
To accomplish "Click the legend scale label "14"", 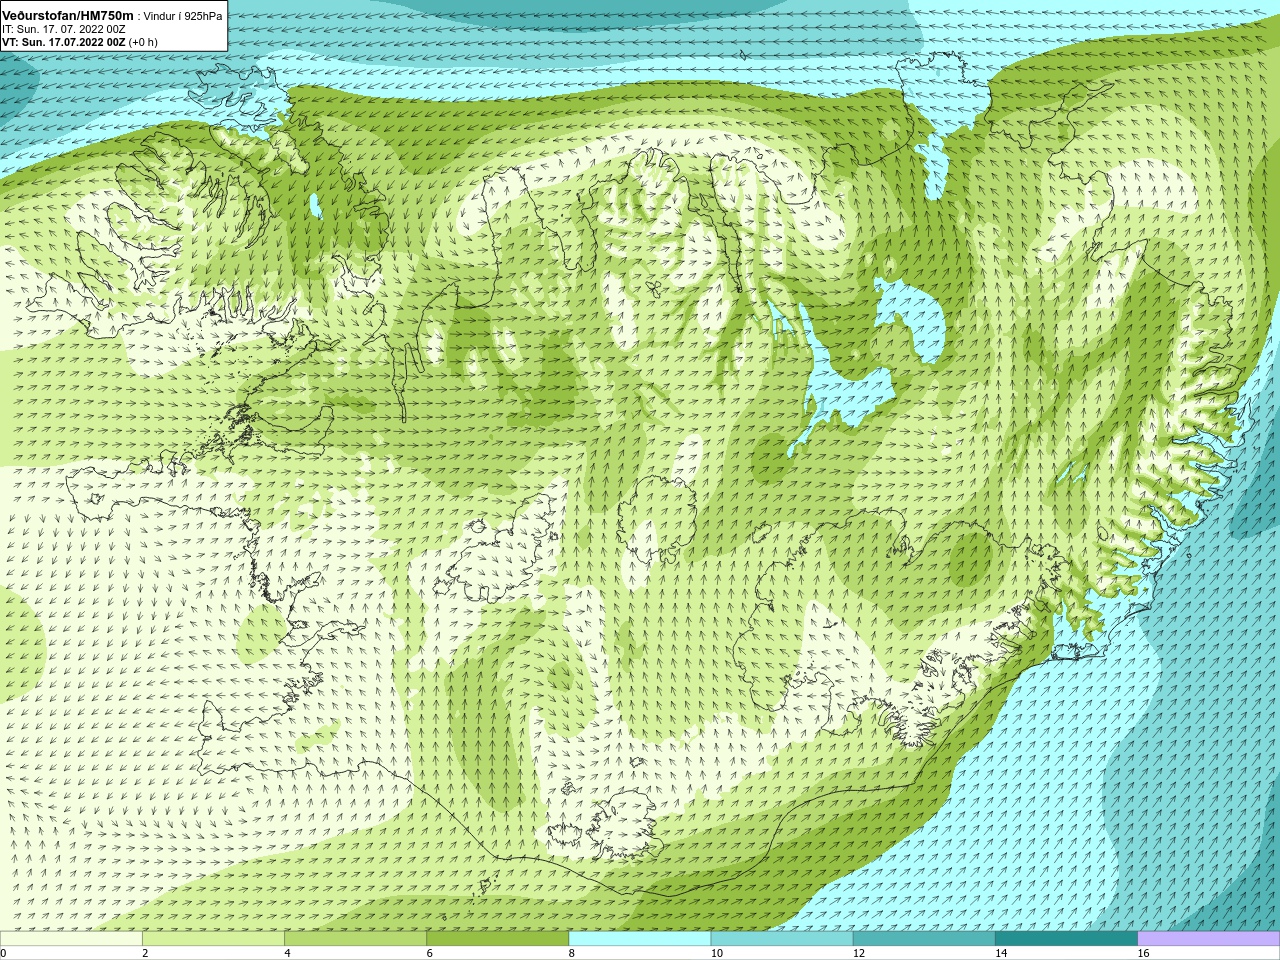I will point(1001,953).
